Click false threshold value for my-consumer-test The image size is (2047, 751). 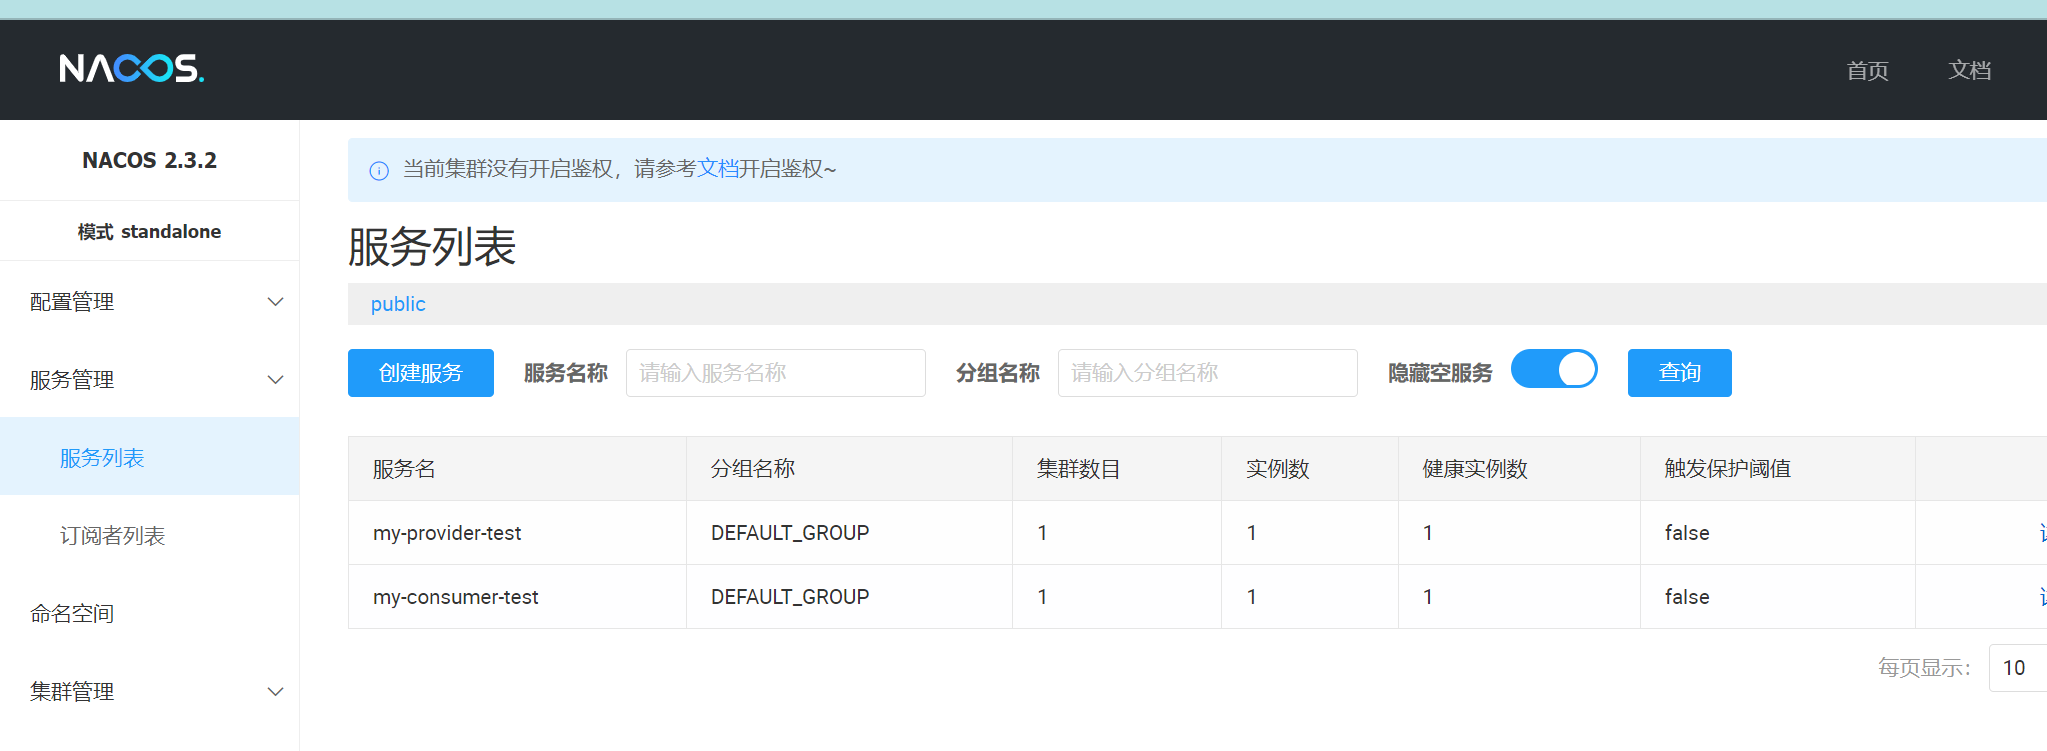(1687, 597)
